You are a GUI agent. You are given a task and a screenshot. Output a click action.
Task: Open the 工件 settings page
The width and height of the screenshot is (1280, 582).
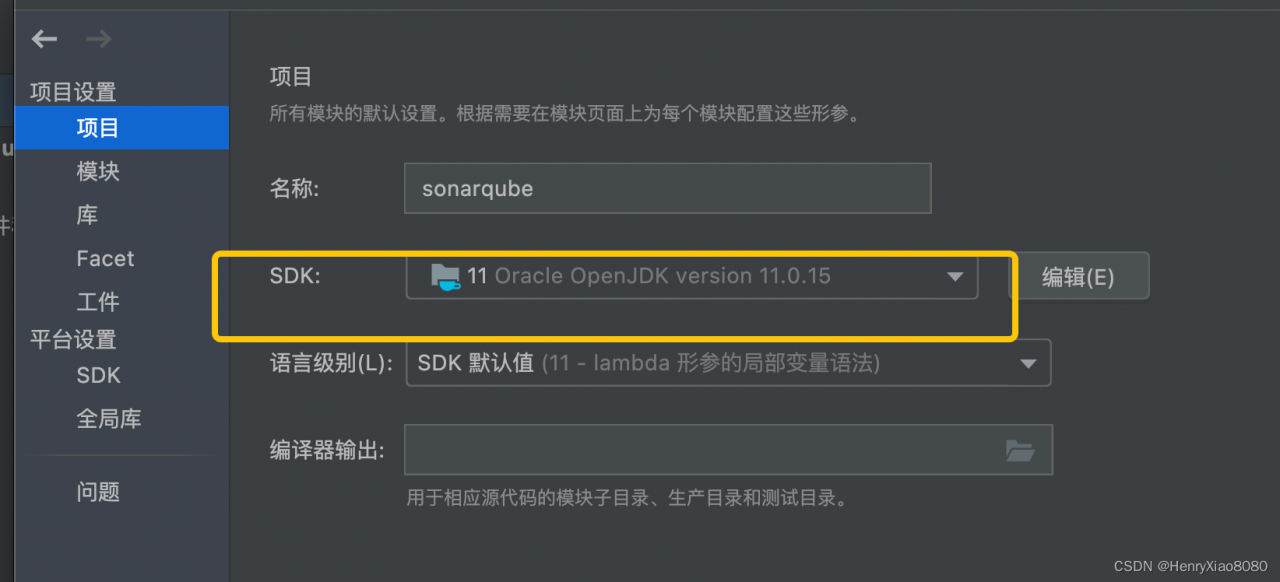[98, 302]
